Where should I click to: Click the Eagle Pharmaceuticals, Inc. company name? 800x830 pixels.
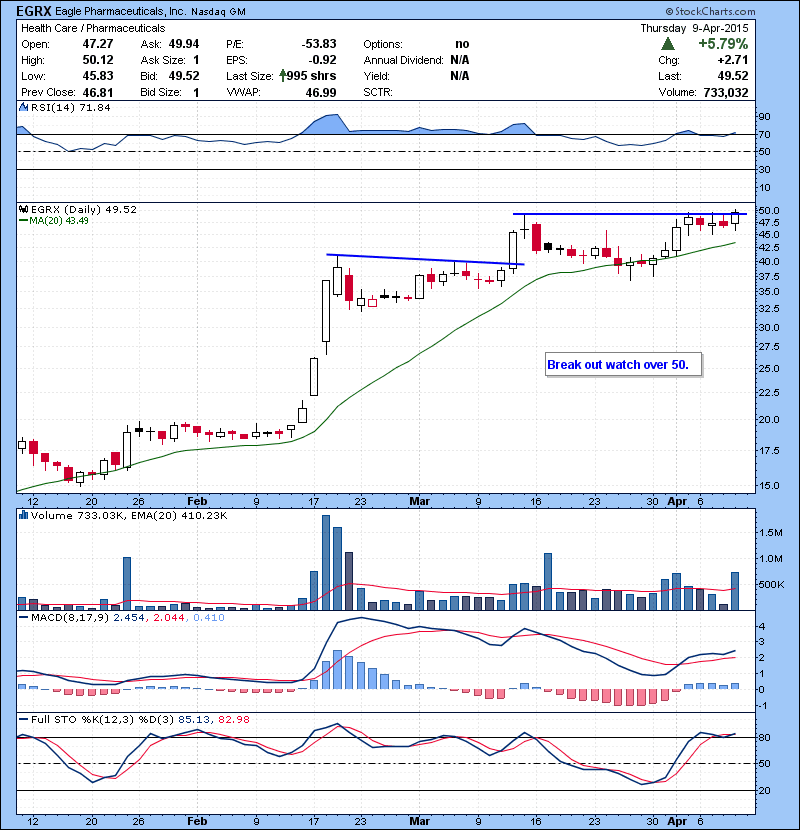click(x=120, y=11)
